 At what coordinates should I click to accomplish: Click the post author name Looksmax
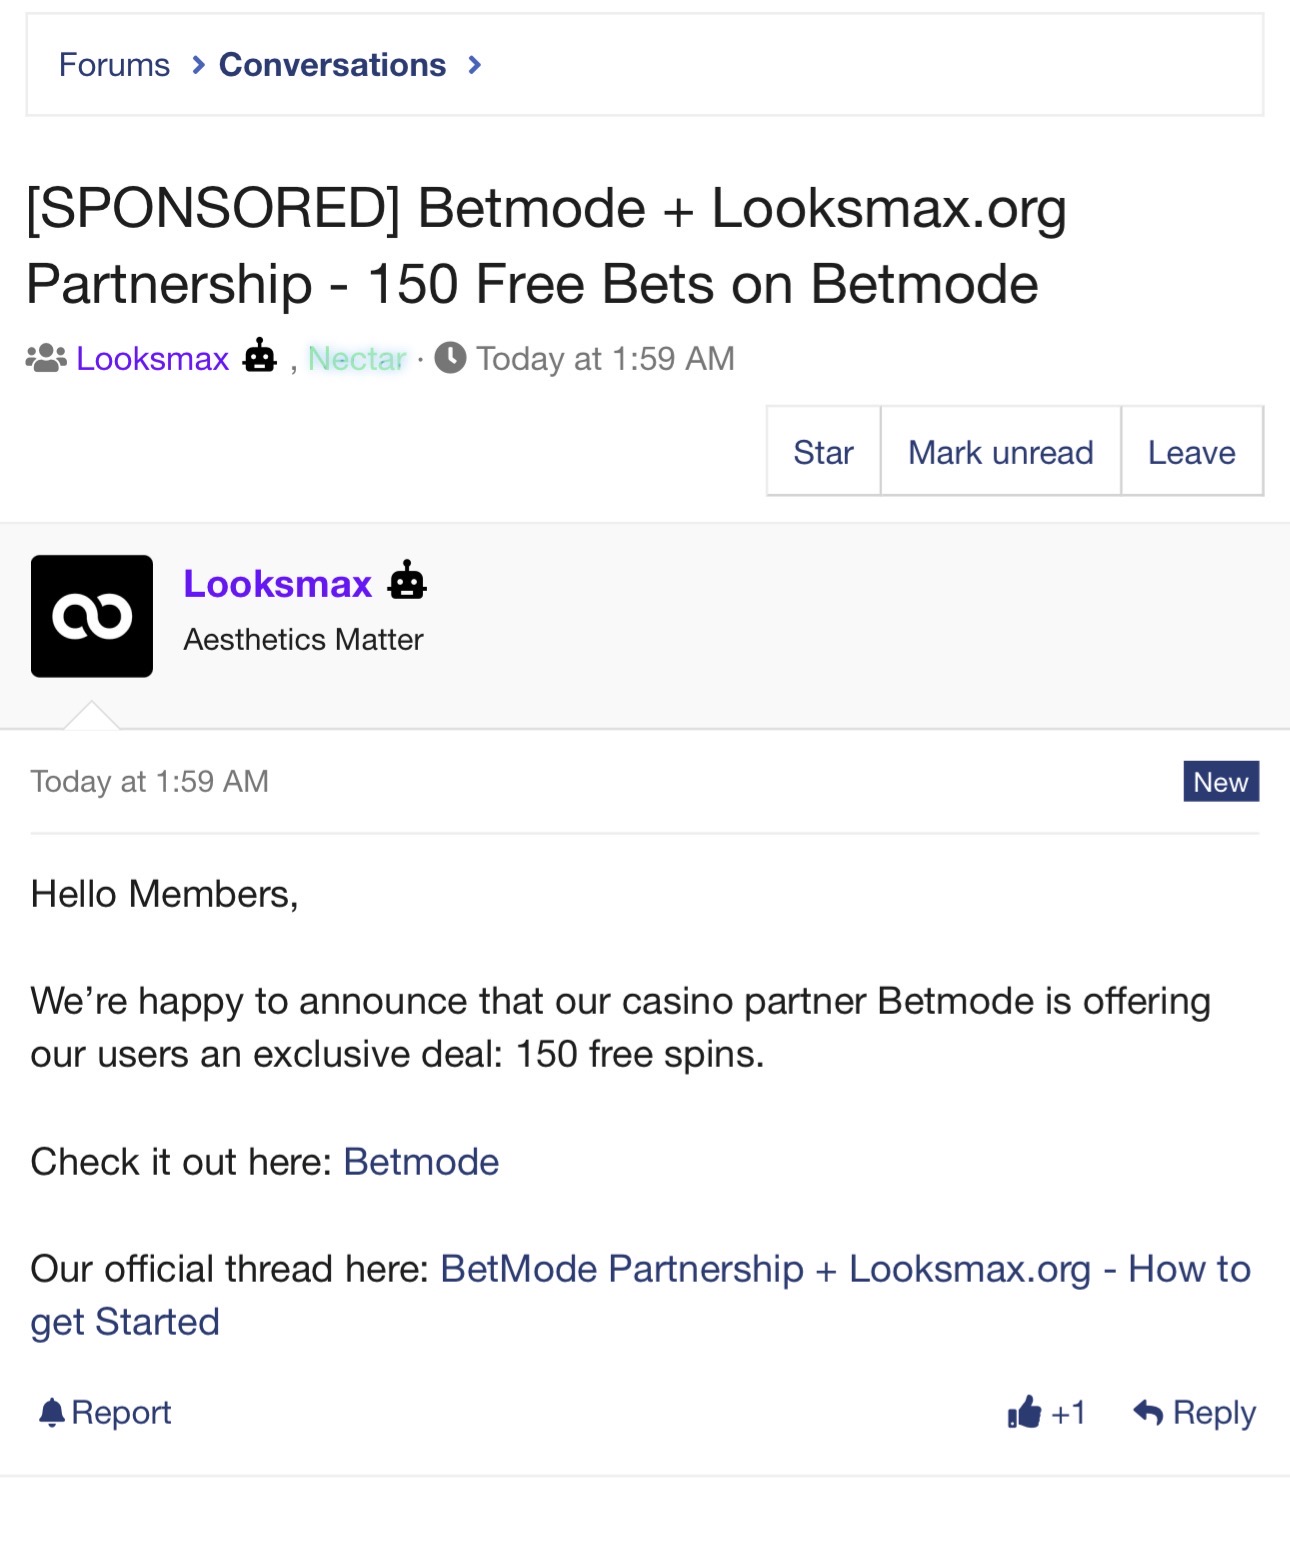click(x=277, y=583)
